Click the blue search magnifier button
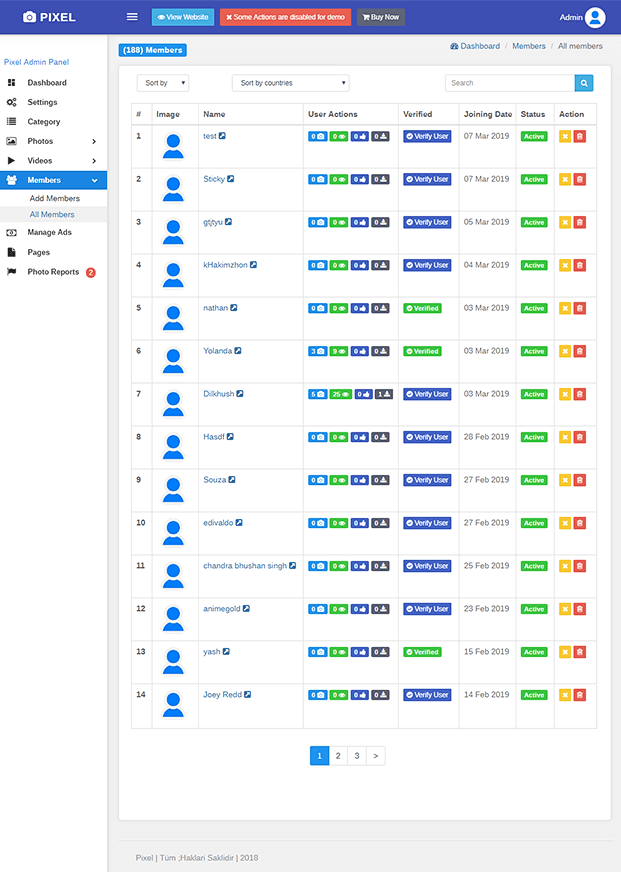Screen dimensions: 621x872 tap(583, 83)
